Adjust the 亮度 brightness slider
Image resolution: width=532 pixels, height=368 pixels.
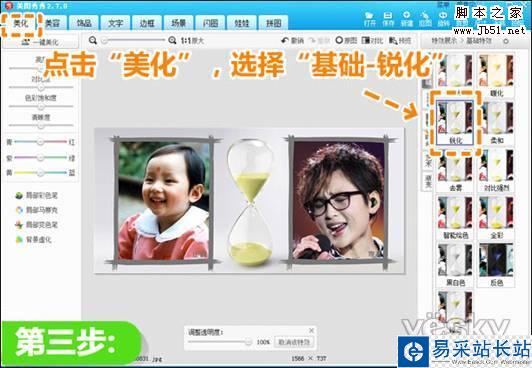pos(41,68)
